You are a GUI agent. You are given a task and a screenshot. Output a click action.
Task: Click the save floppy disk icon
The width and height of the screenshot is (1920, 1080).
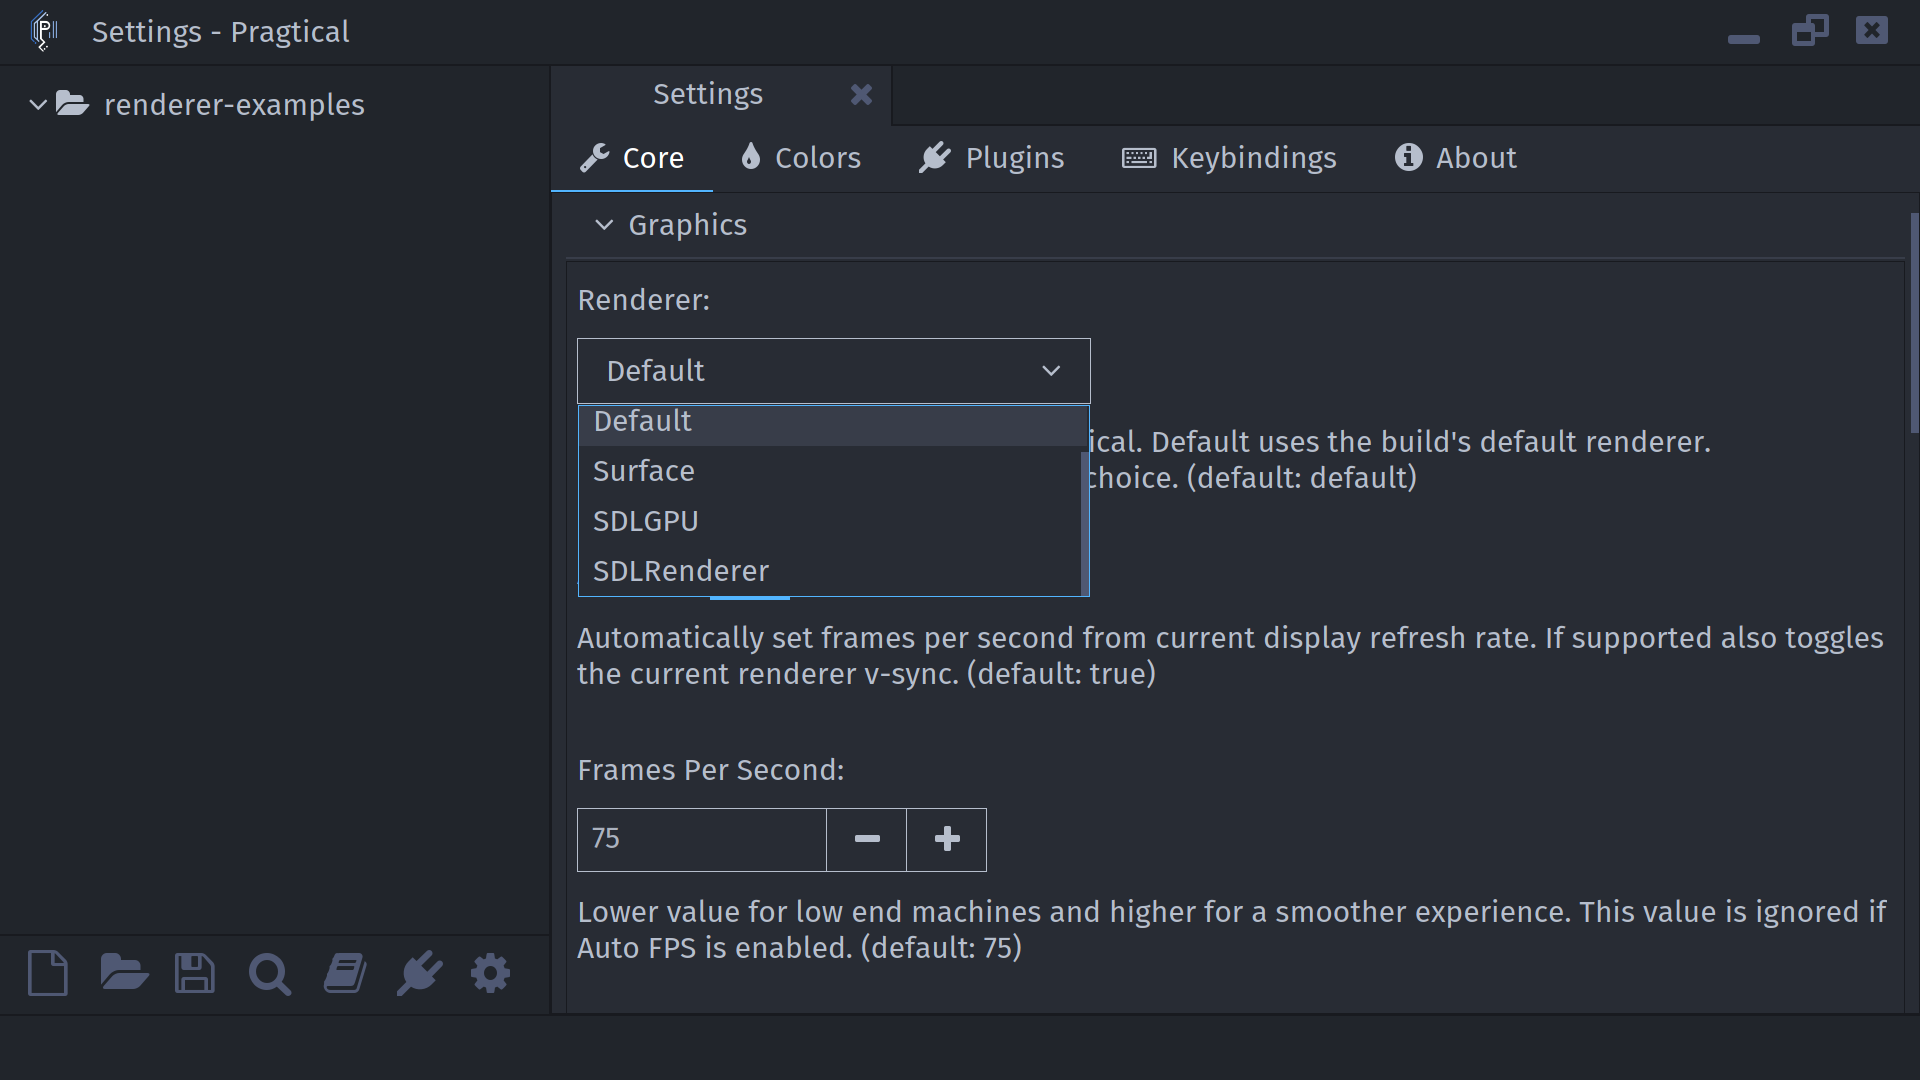point(194,973)
